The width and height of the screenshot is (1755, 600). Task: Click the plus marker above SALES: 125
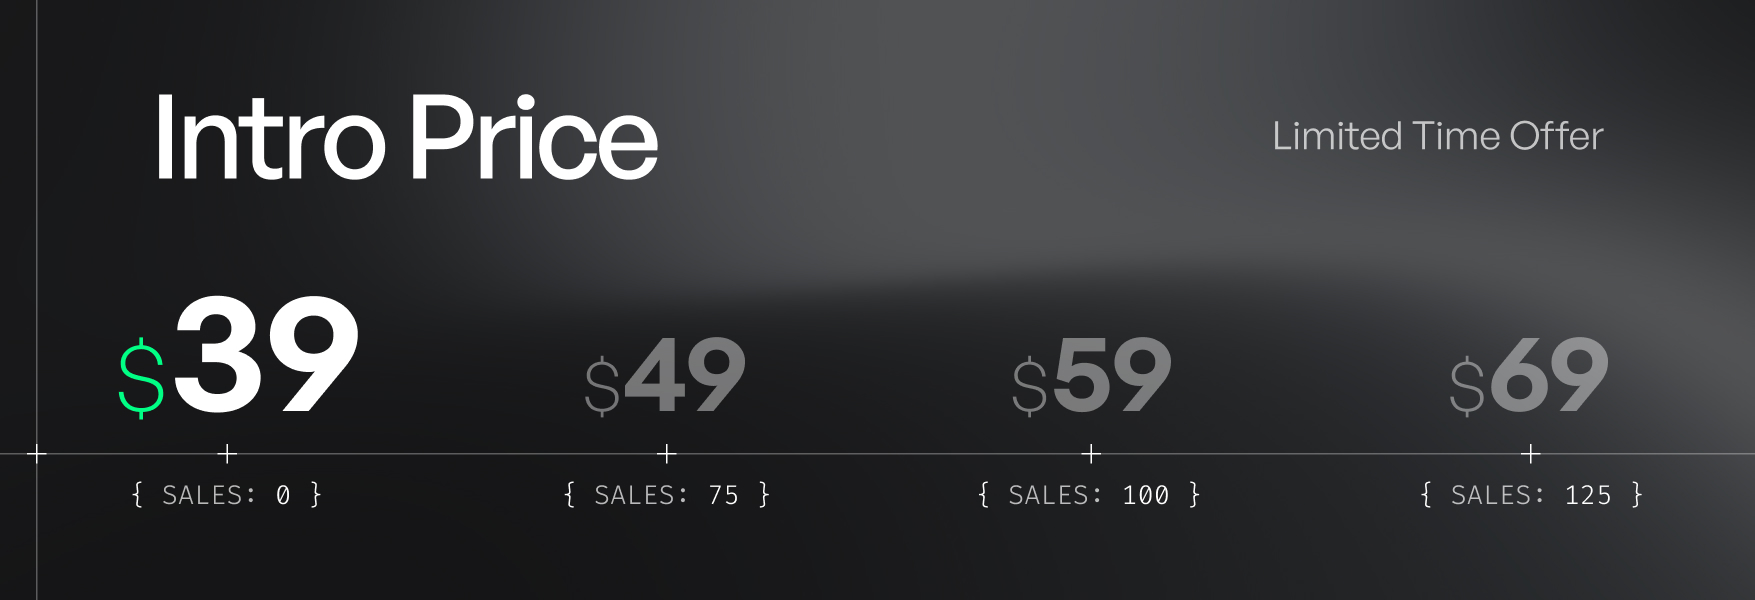pos(1530,454)
